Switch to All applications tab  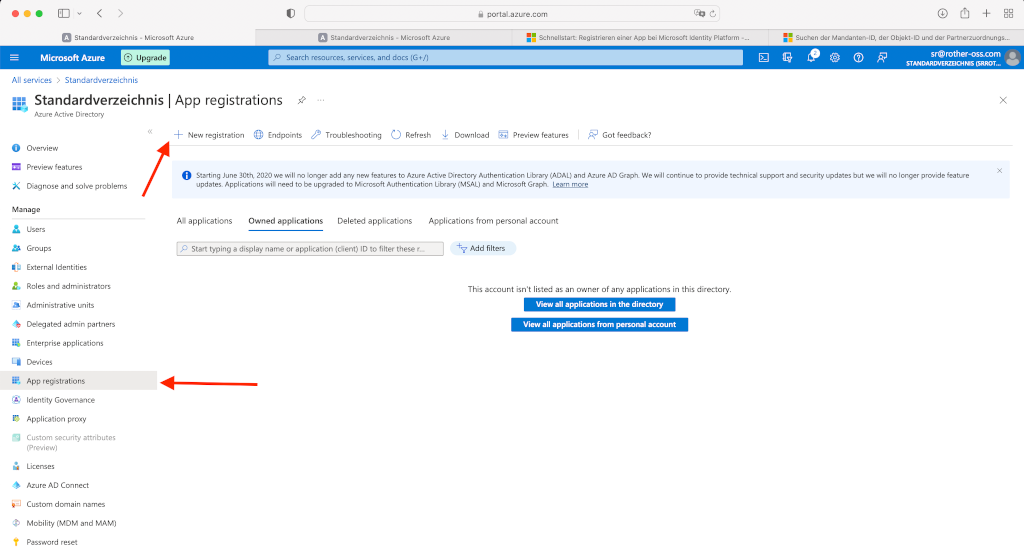[x=204, y=221]
